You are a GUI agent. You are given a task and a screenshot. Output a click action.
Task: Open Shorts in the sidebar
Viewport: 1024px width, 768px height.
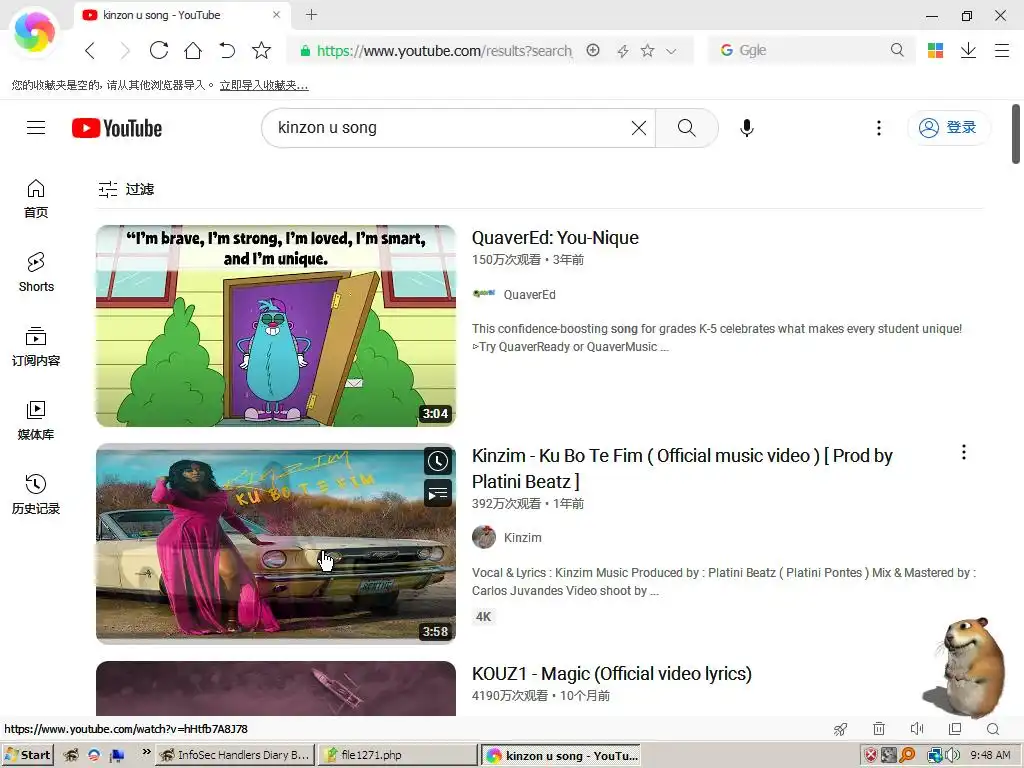coord(36,272)
